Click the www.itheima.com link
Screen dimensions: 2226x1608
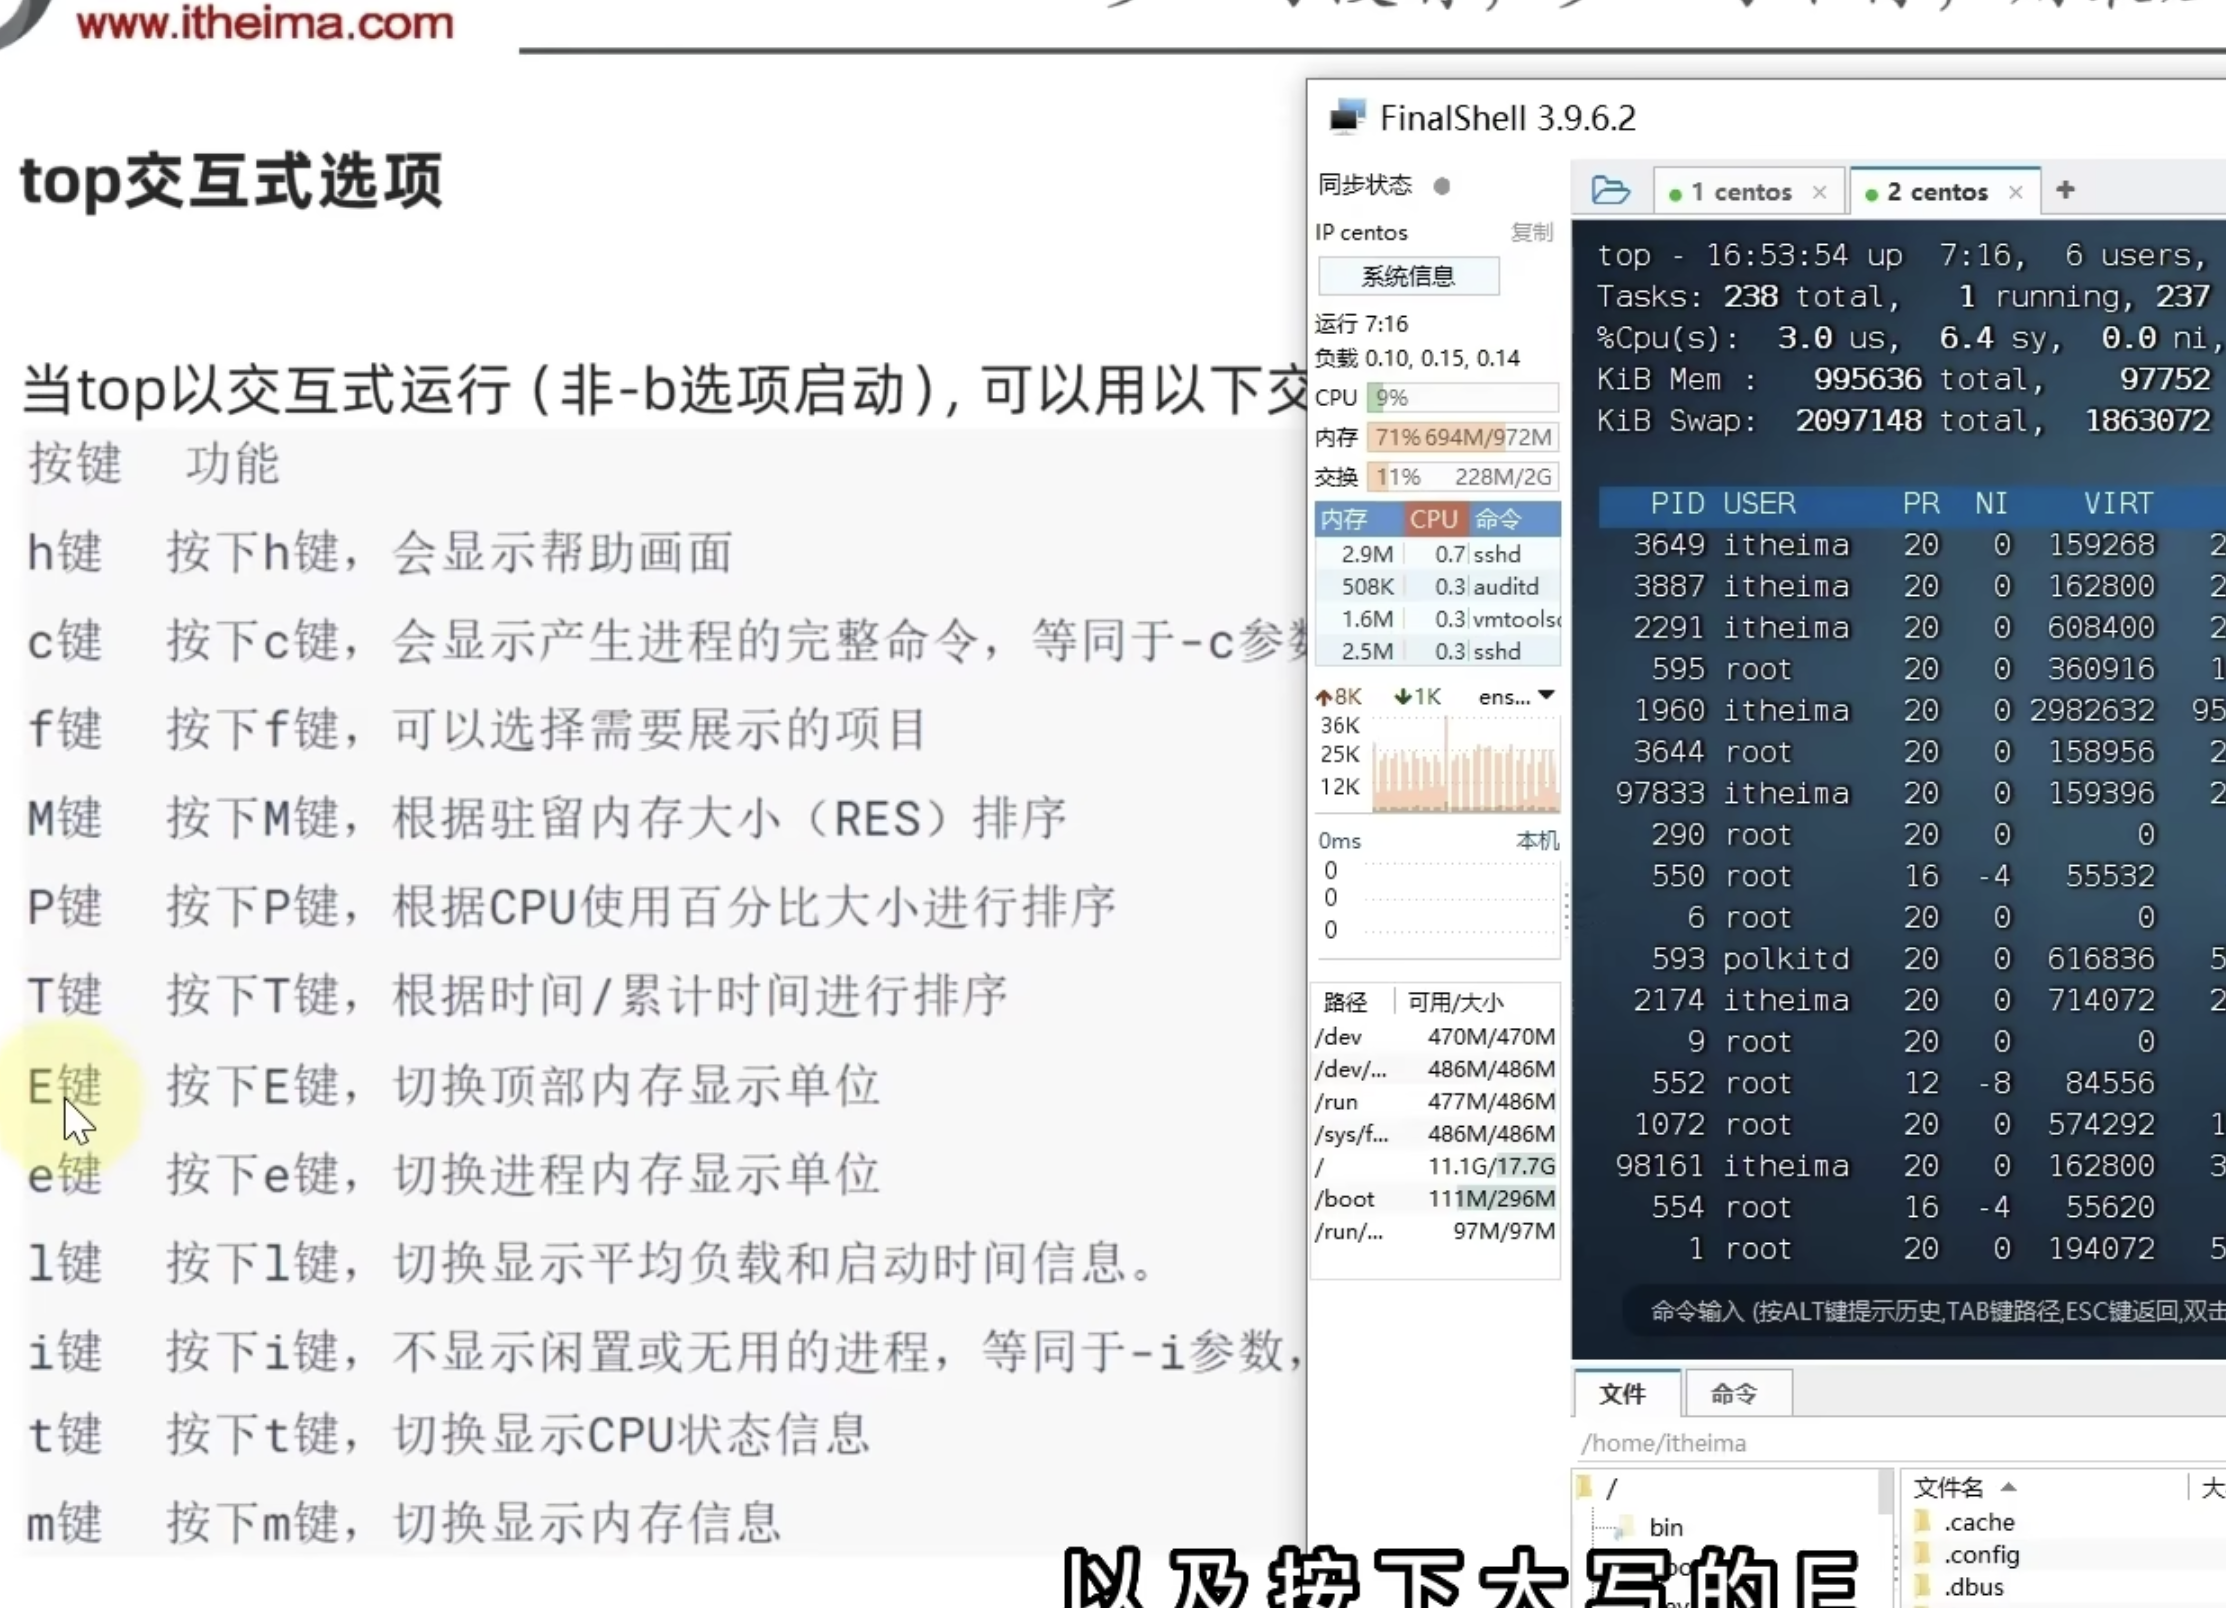tap(265, 22)
